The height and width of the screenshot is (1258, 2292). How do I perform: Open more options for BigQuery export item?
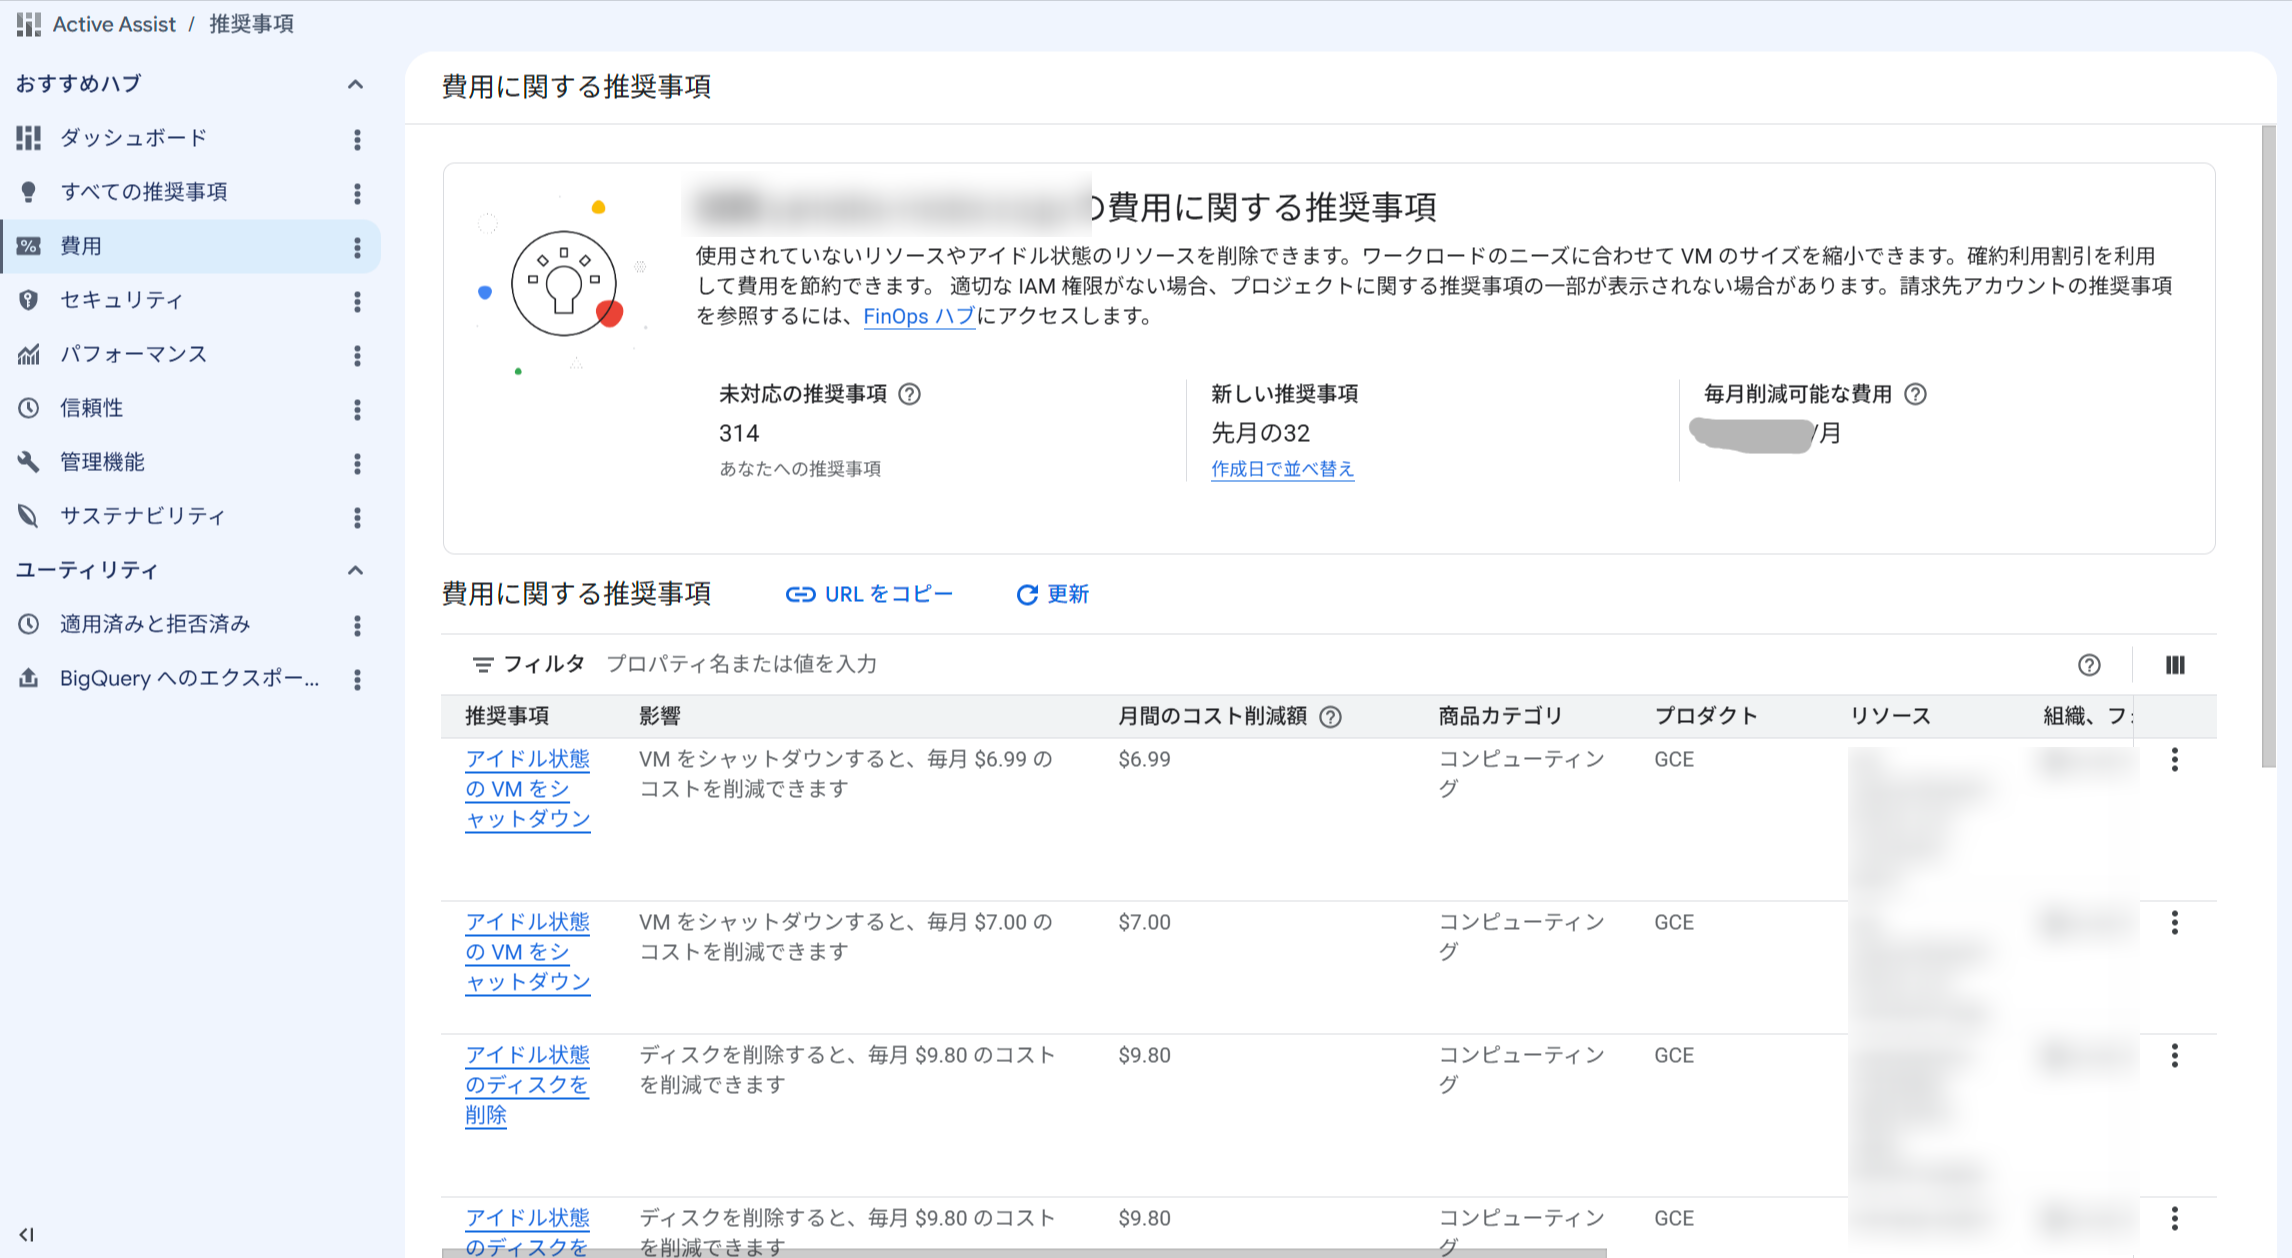coord(357,679)
